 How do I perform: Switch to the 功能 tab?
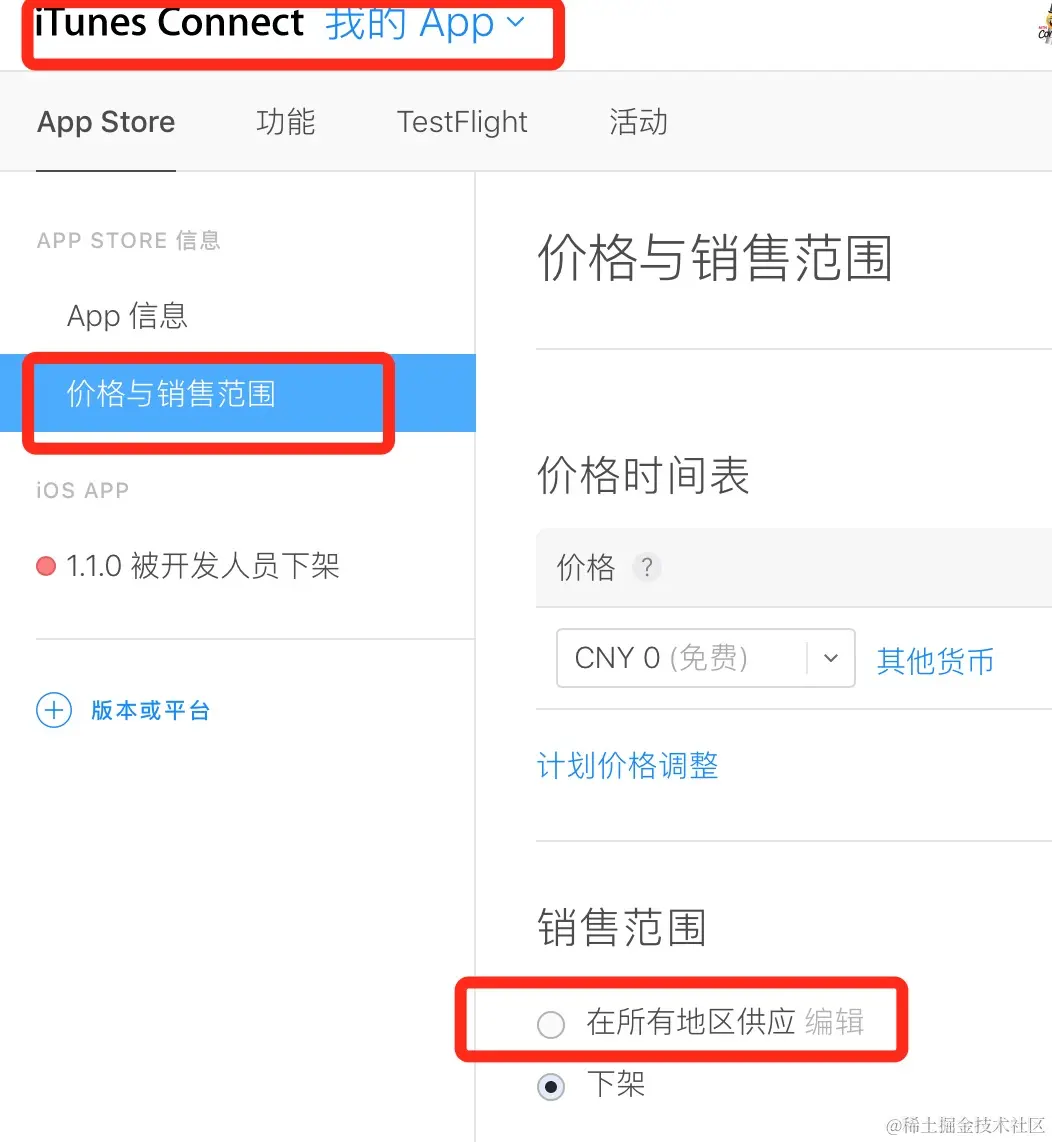[x=286, y=122]
